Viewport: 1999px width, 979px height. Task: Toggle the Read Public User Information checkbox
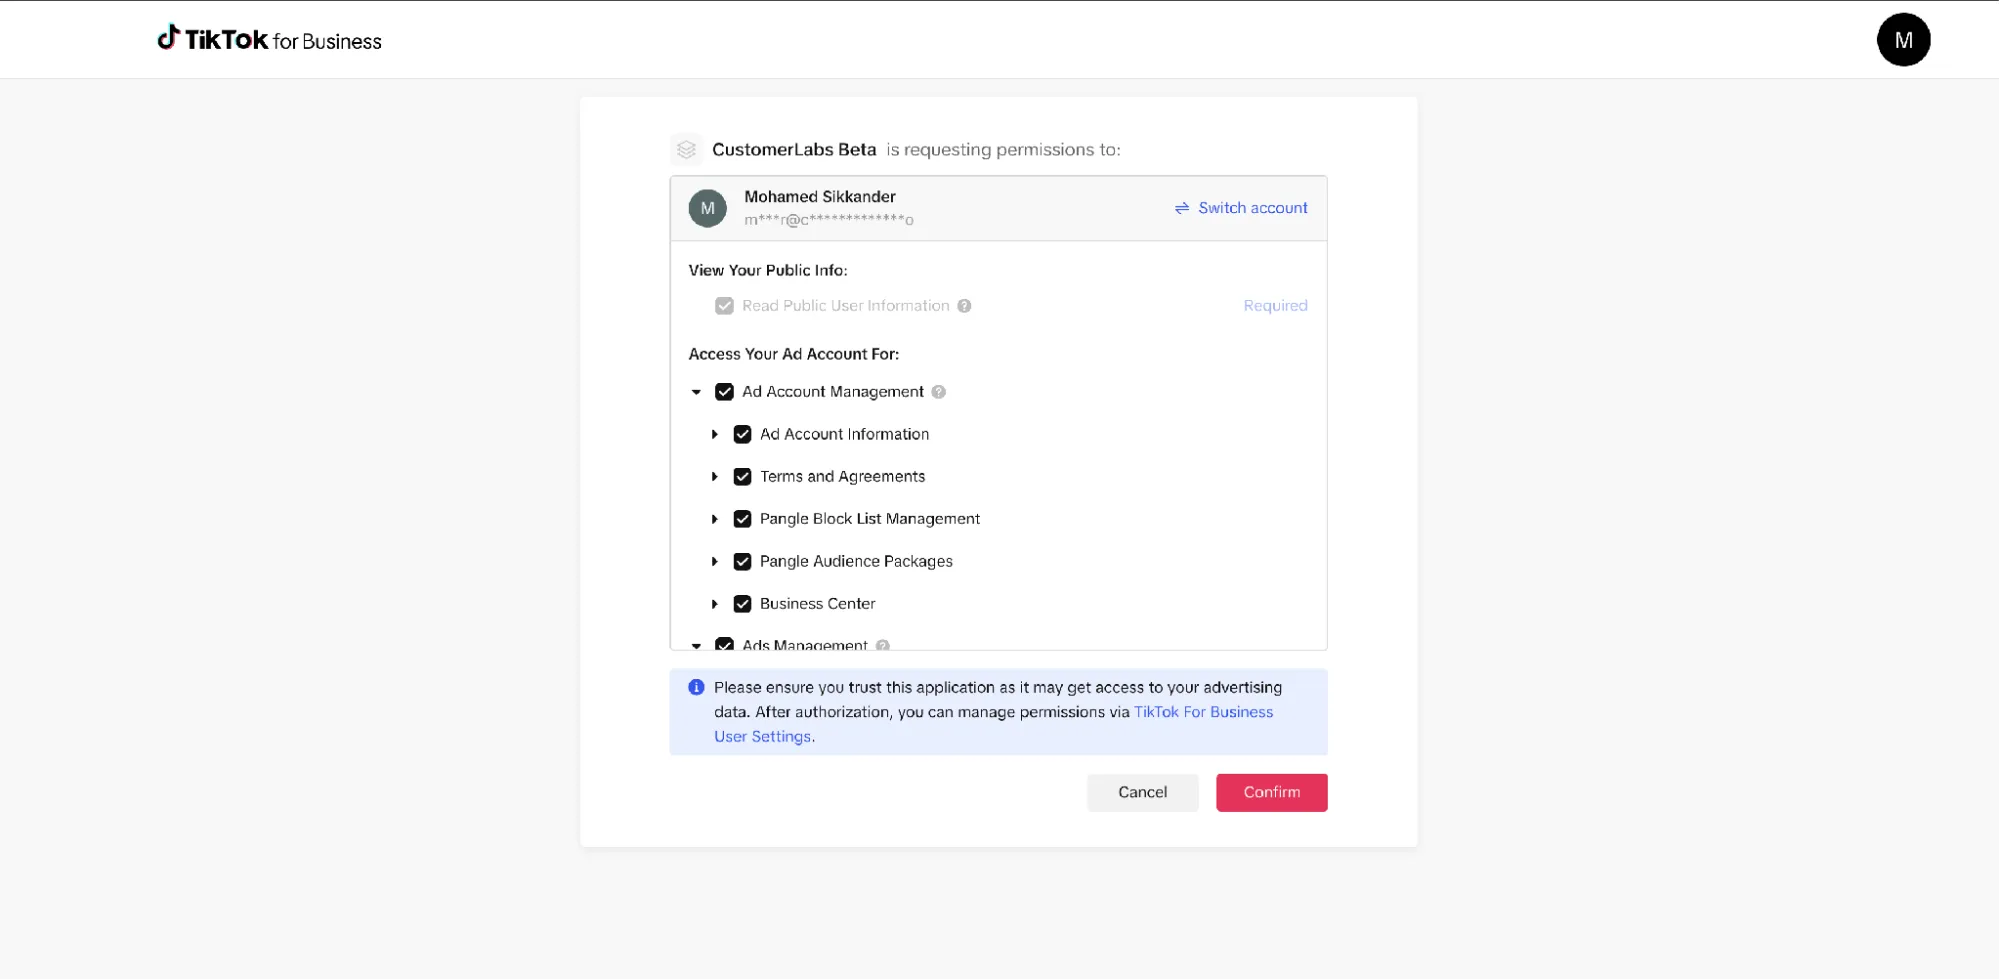pyautogui.click(x=724, y=306)
